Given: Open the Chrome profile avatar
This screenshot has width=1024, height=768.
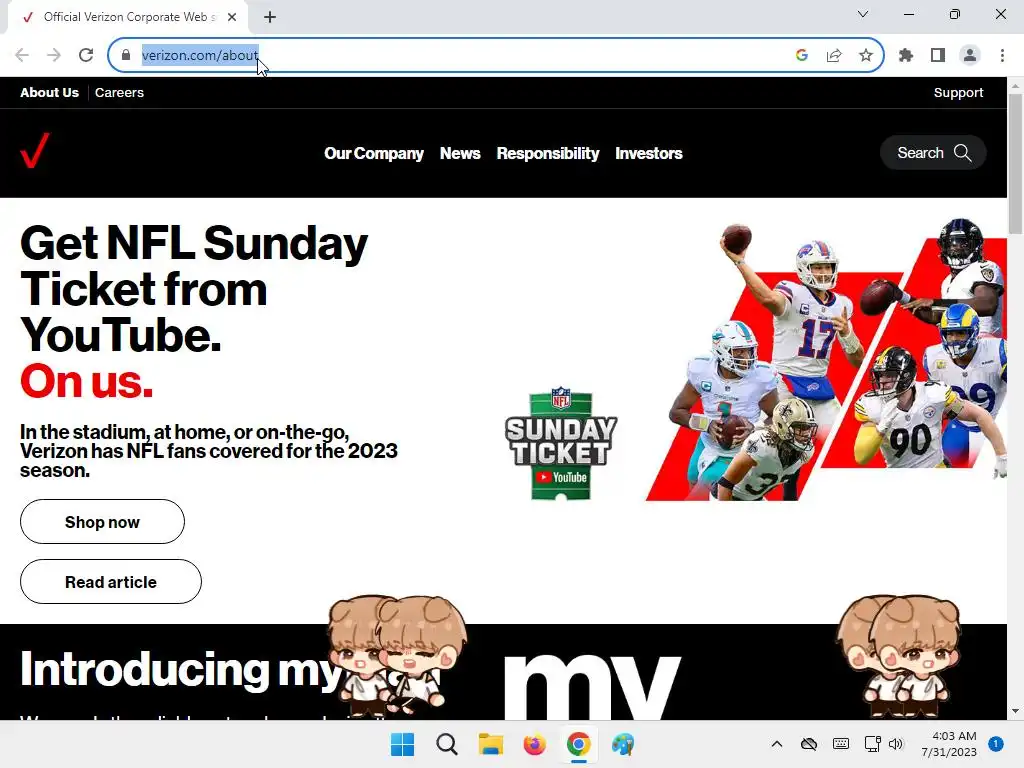Looking at the screenshot, I should pos(970,55).
